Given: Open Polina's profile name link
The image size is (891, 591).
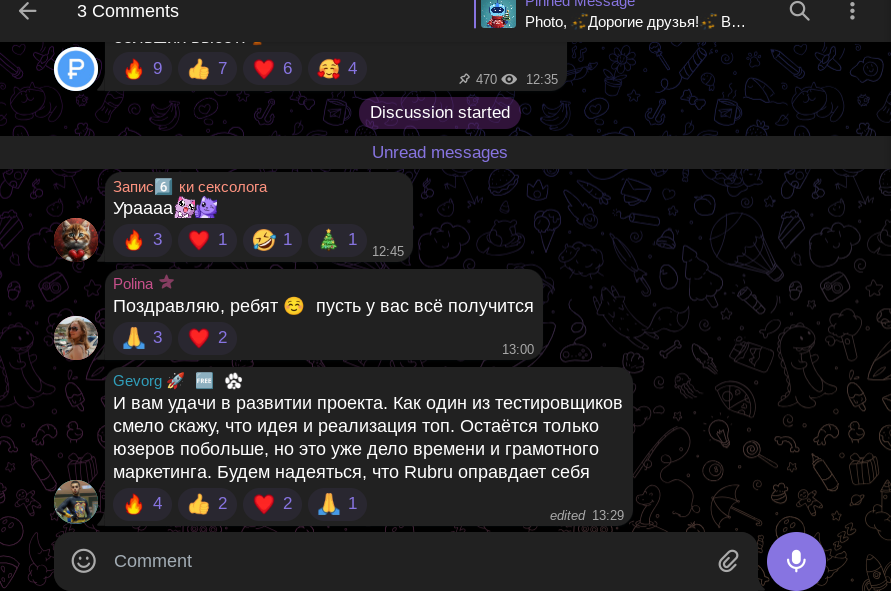Looking at the screenshot, I should (133, 284).
